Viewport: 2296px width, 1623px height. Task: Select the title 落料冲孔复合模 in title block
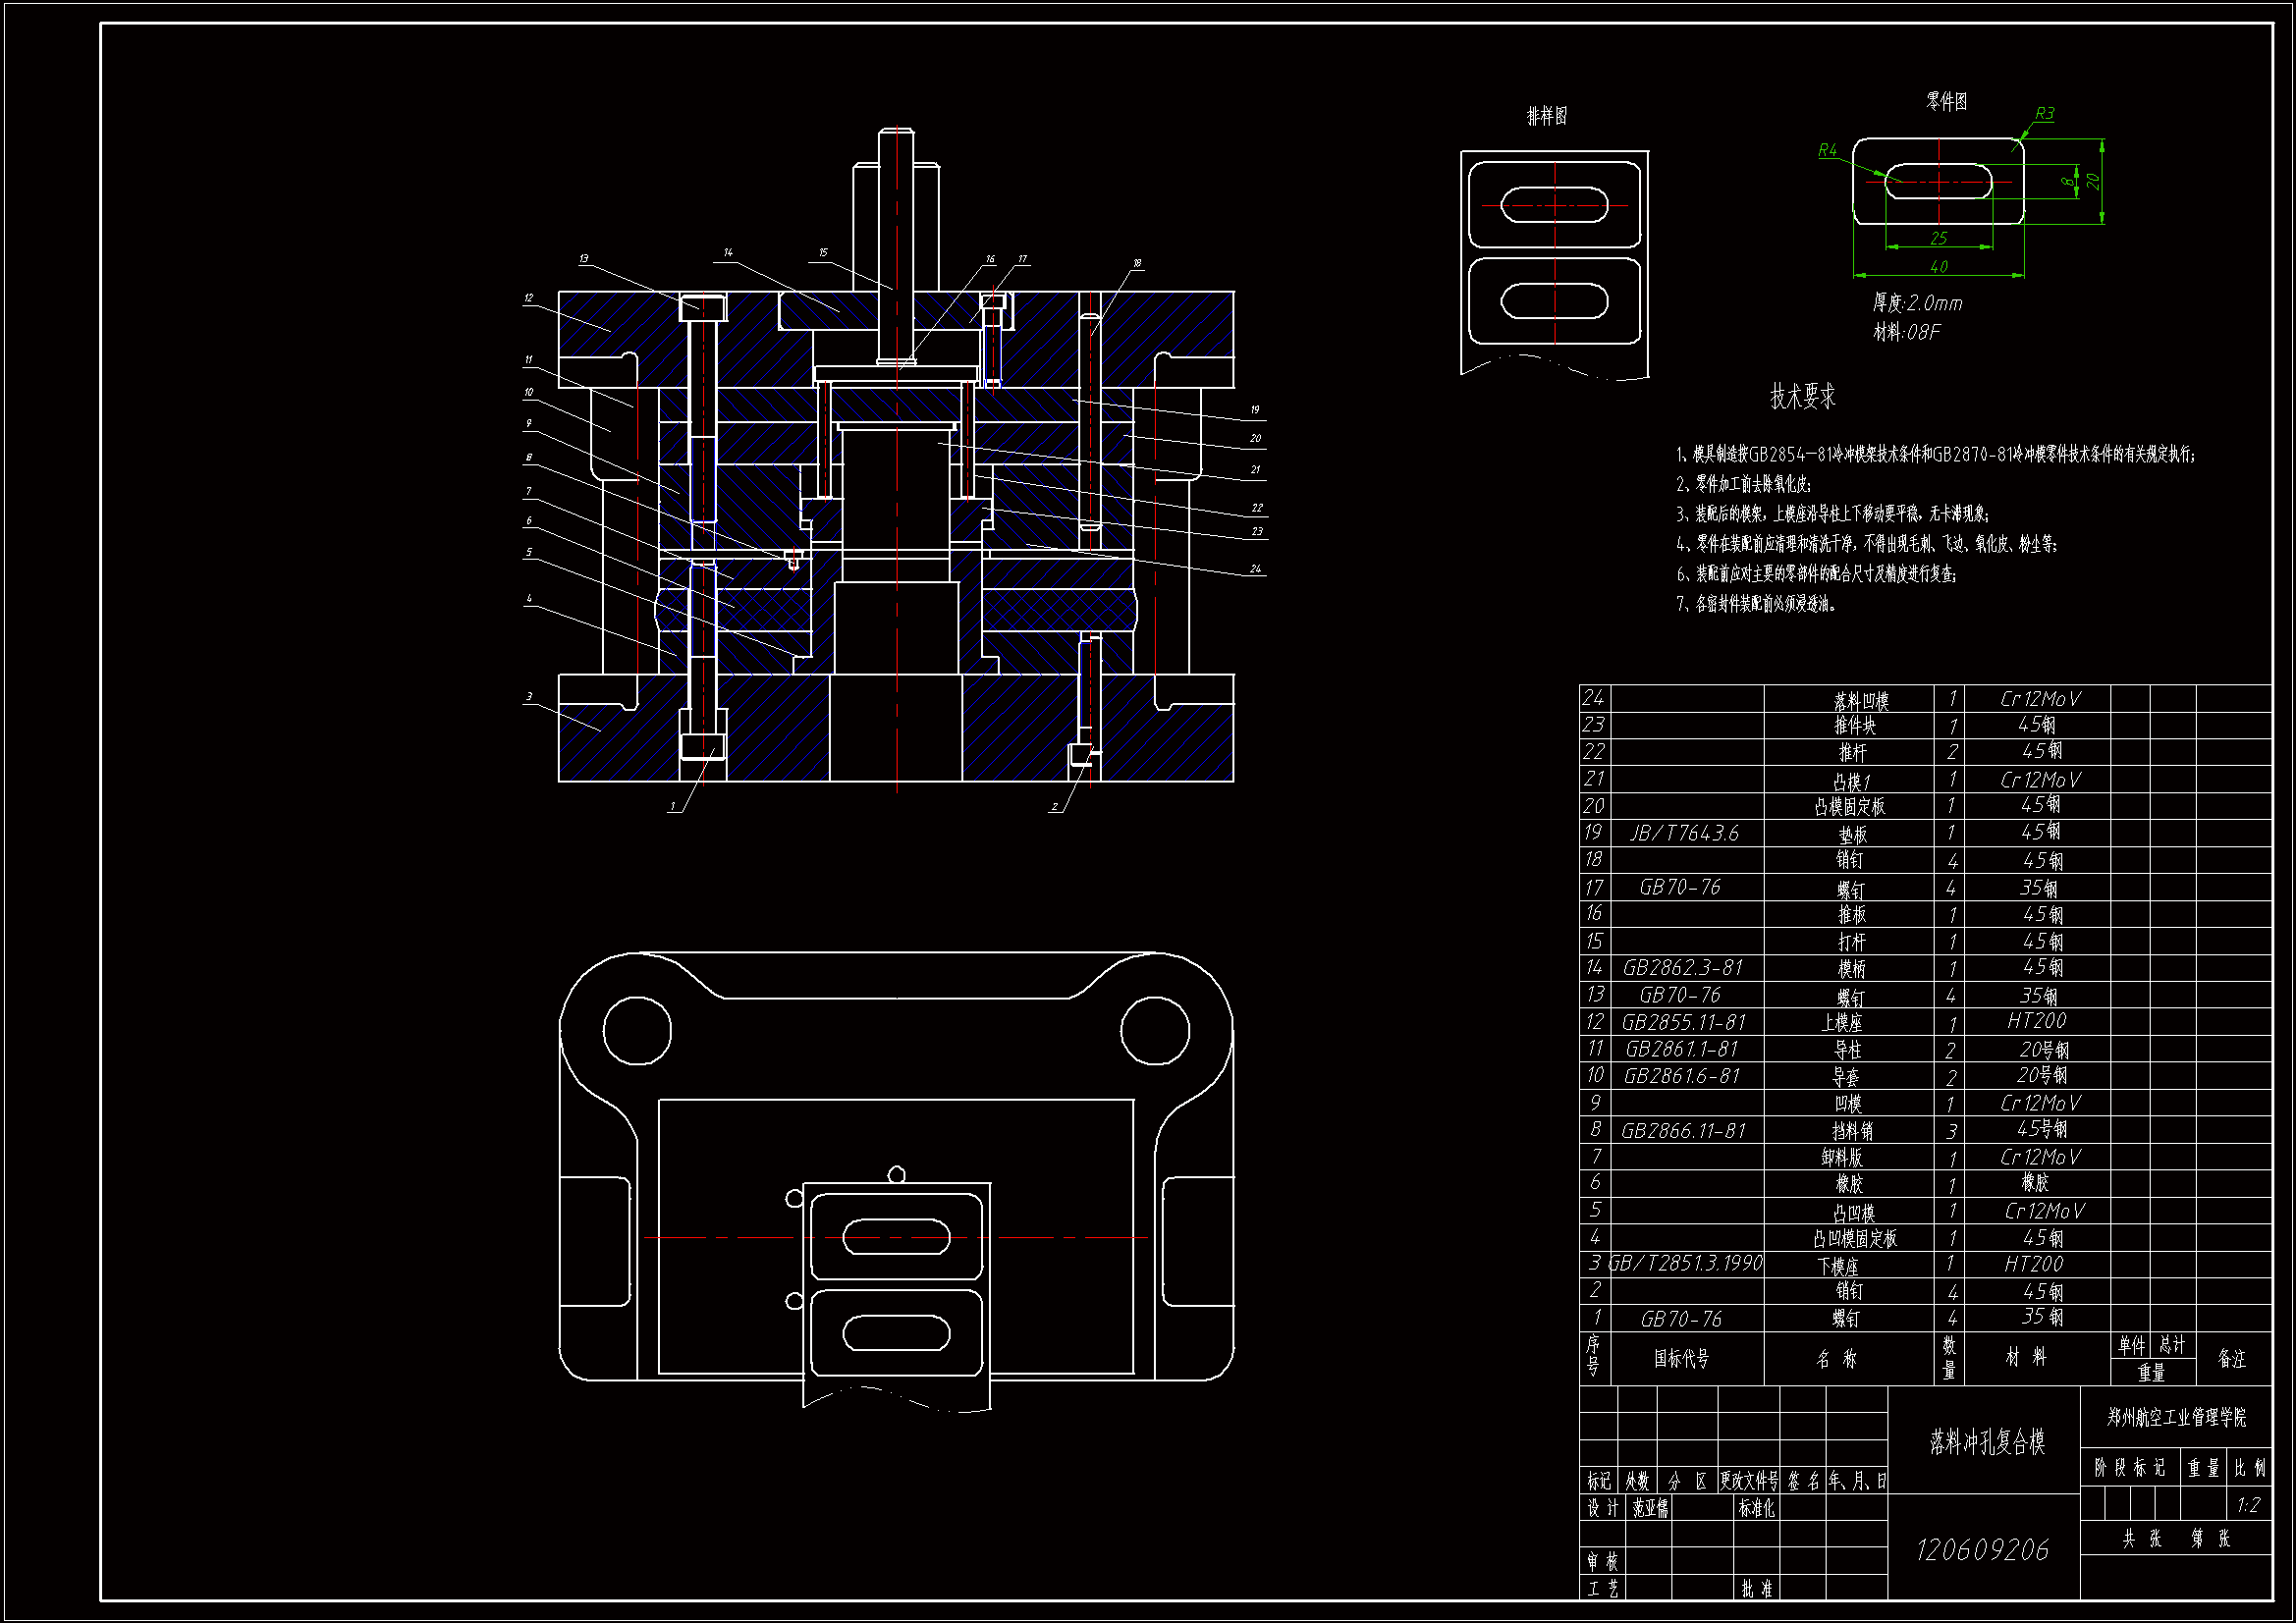click(1987, 1442)
